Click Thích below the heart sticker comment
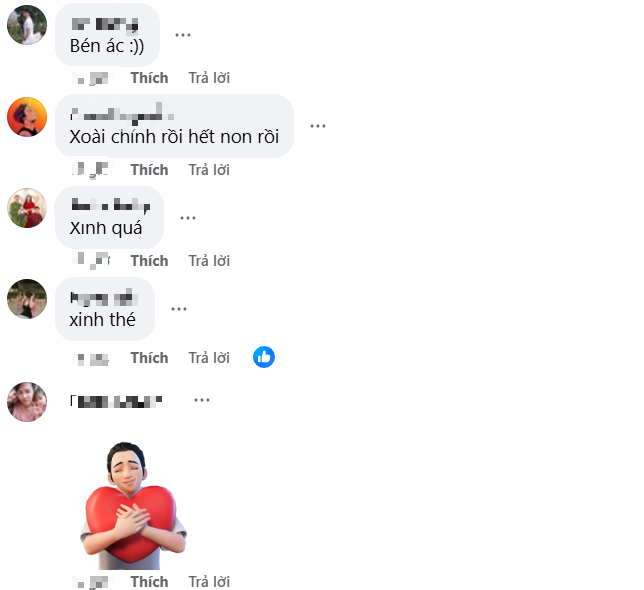This screenshot has height=590, width=644. coord(150,582)
